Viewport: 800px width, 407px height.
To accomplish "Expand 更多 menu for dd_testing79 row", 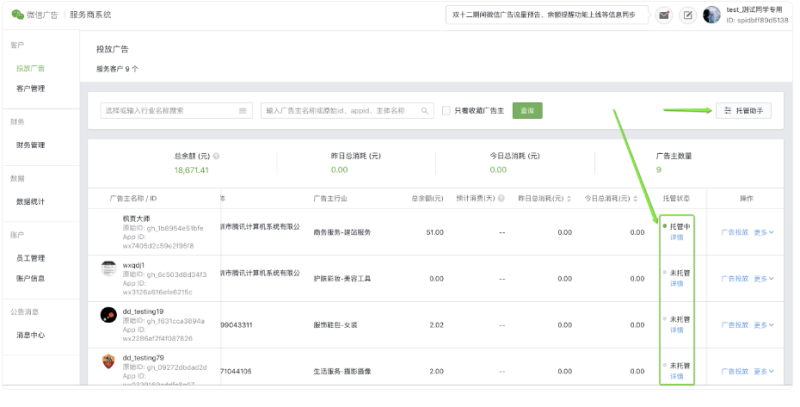I will [764, 372].
